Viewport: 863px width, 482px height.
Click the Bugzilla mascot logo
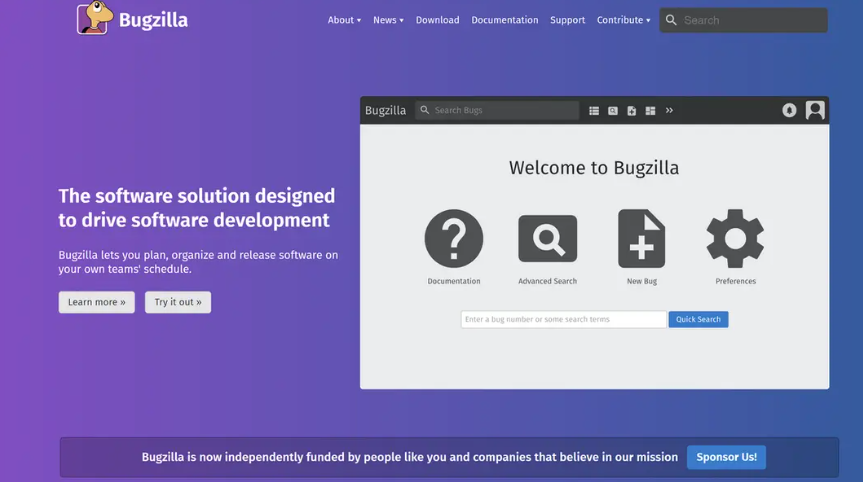[x=95, y=18]
